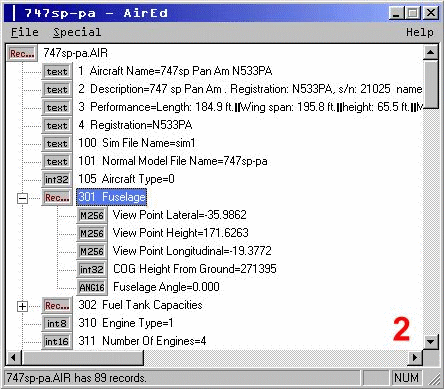Image resolution: width=444 pixels, height=389 pixels.
Task: Click the text icon for Registration row
Action: [x=57, y=125]
